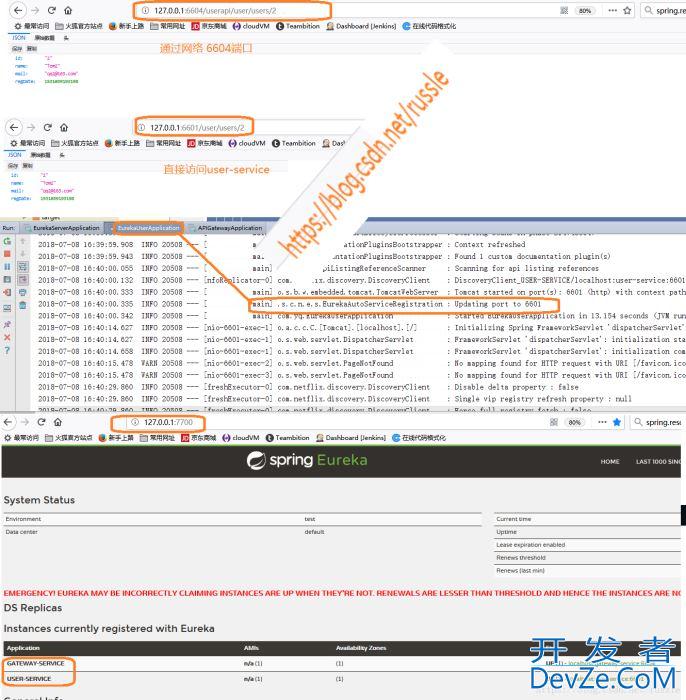Pause output in the Run panel
Image resolution: width=686 pixels, height=700 pixels.
point(8,267)
